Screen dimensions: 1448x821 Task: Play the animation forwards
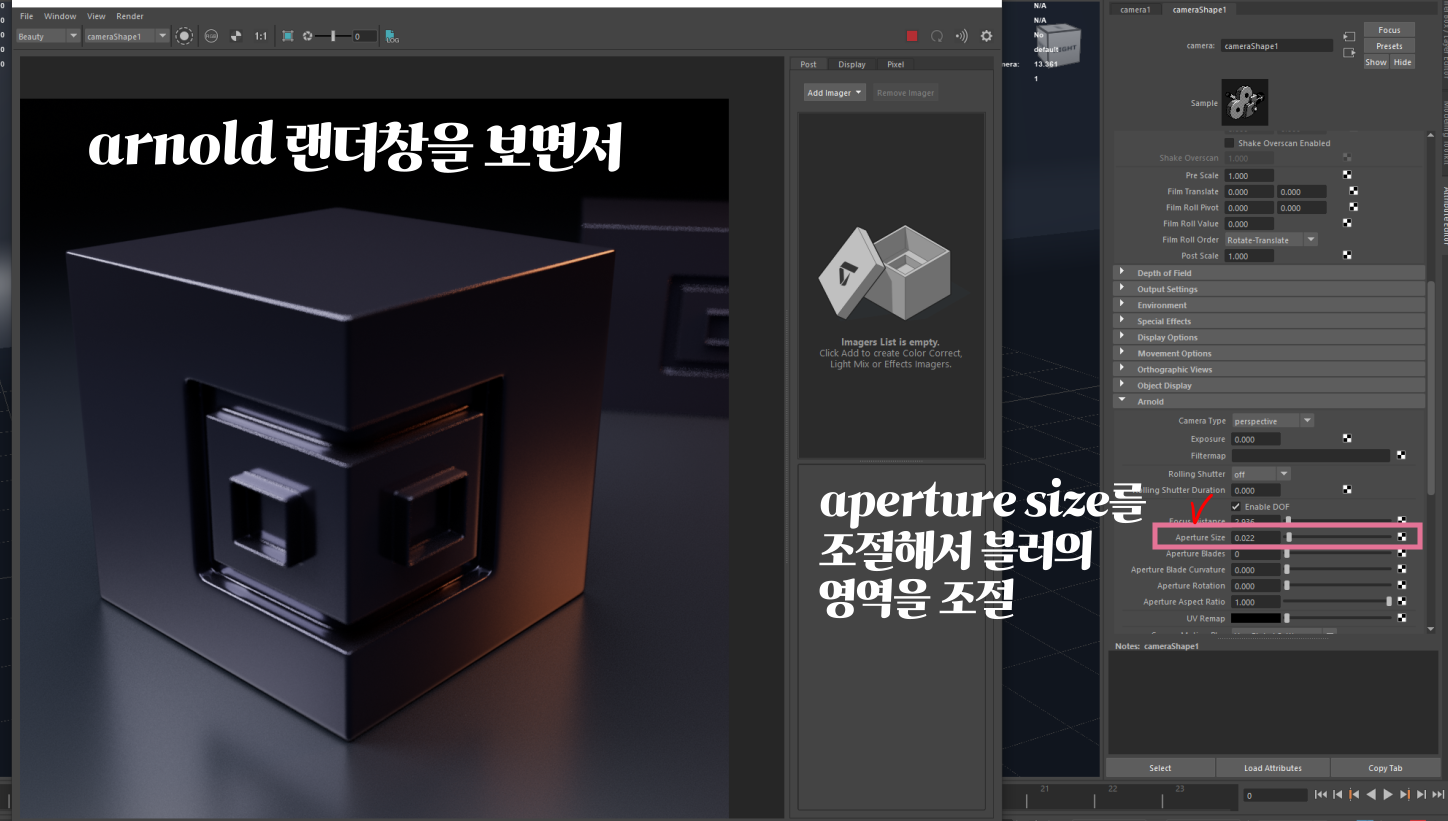[1388, 794]
